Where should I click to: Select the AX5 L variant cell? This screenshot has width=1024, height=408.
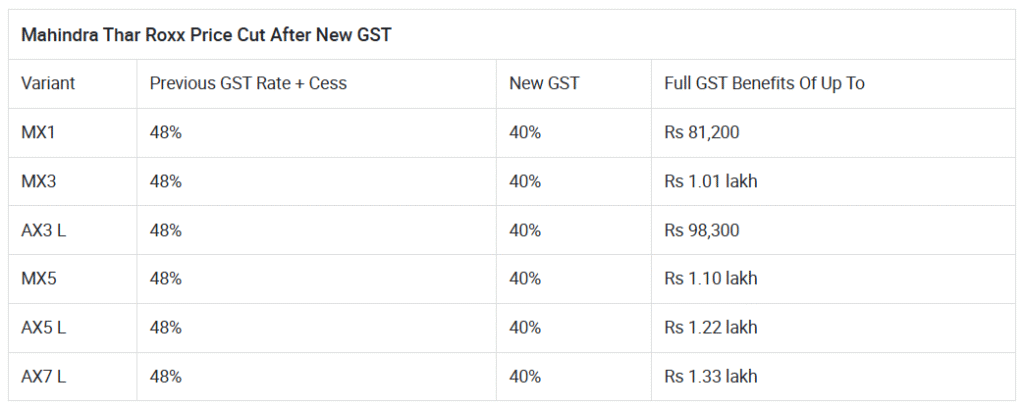tap(44, 328)
